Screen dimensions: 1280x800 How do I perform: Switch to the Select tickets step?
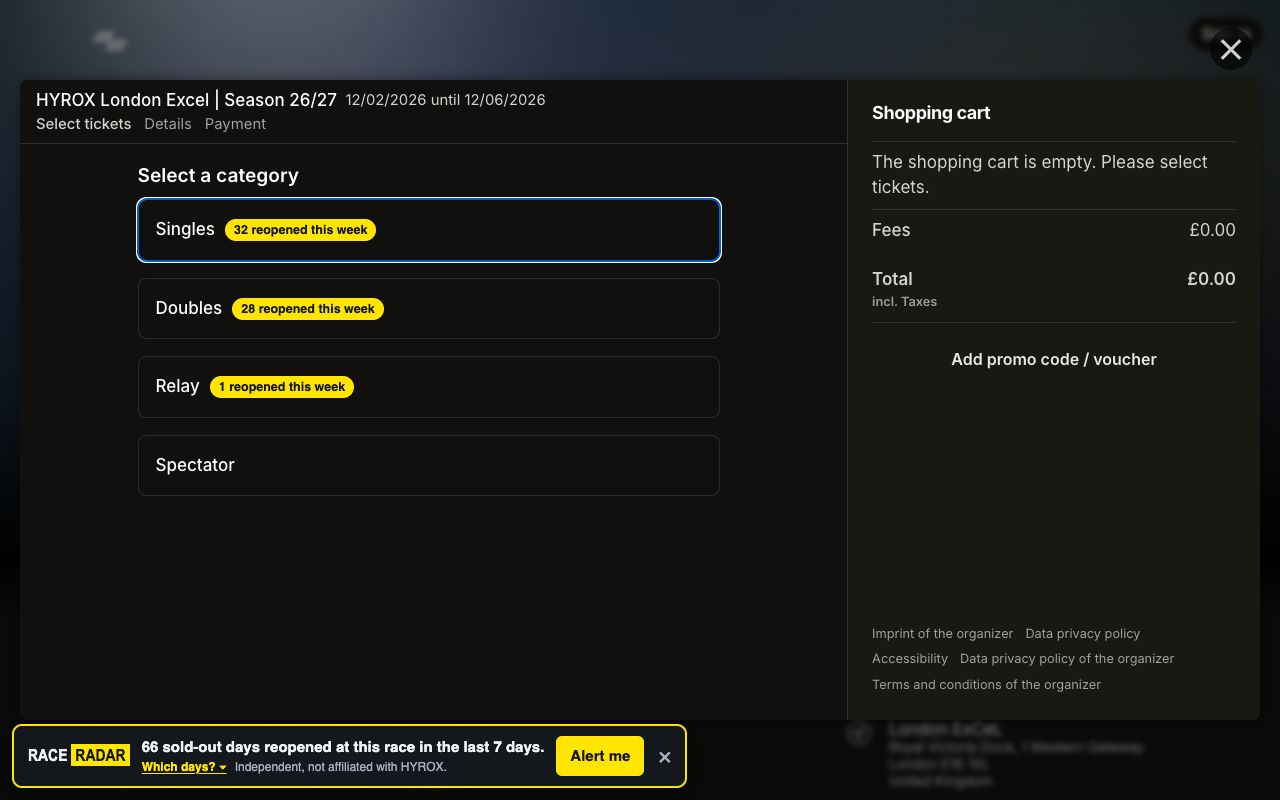coord(84,124)
